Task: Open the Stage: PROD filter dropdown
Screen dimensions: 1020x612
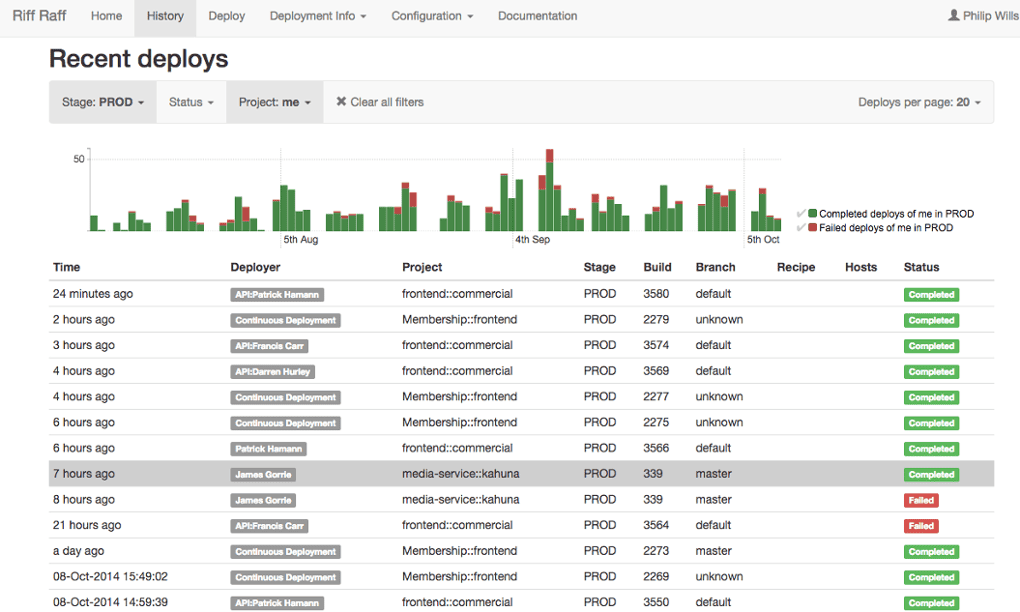Action: pos(103,102)
